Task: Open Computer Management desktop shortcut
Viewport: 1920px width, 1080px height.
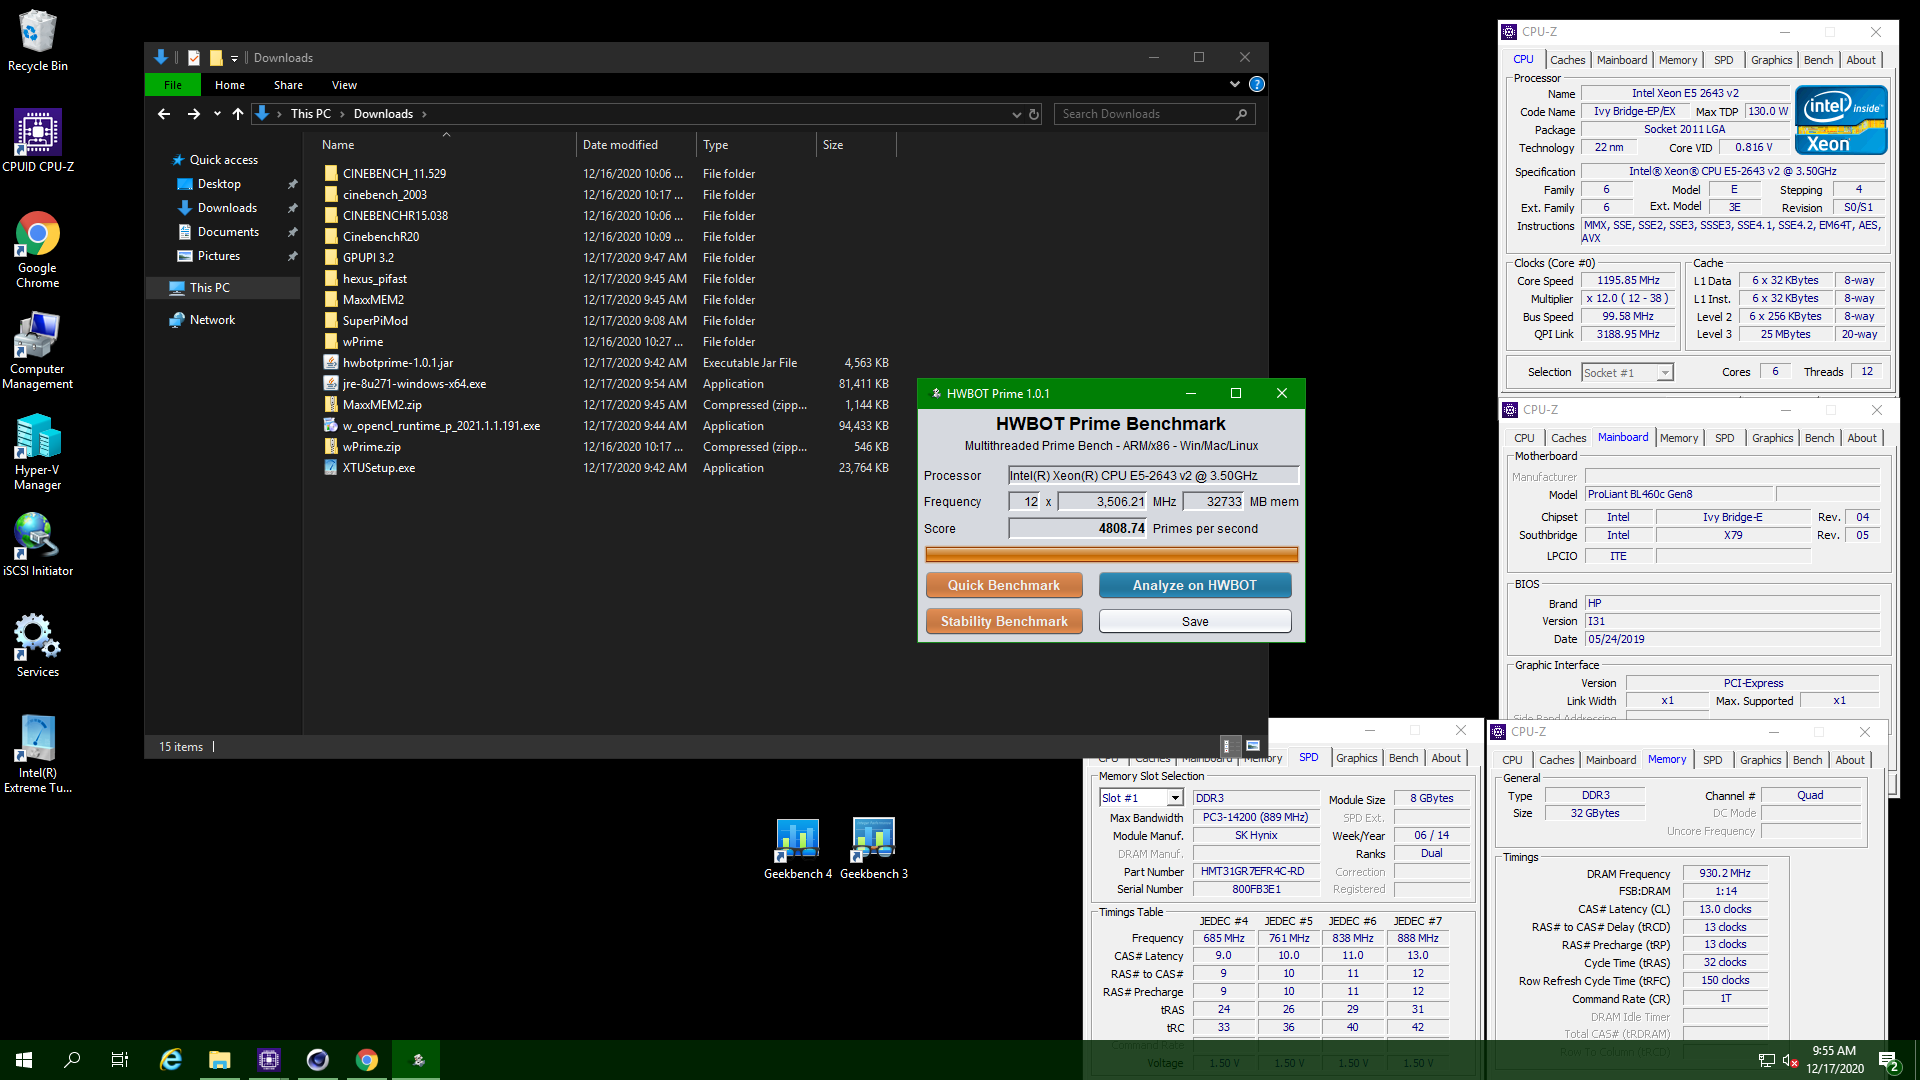Action: tap(37, 350)
